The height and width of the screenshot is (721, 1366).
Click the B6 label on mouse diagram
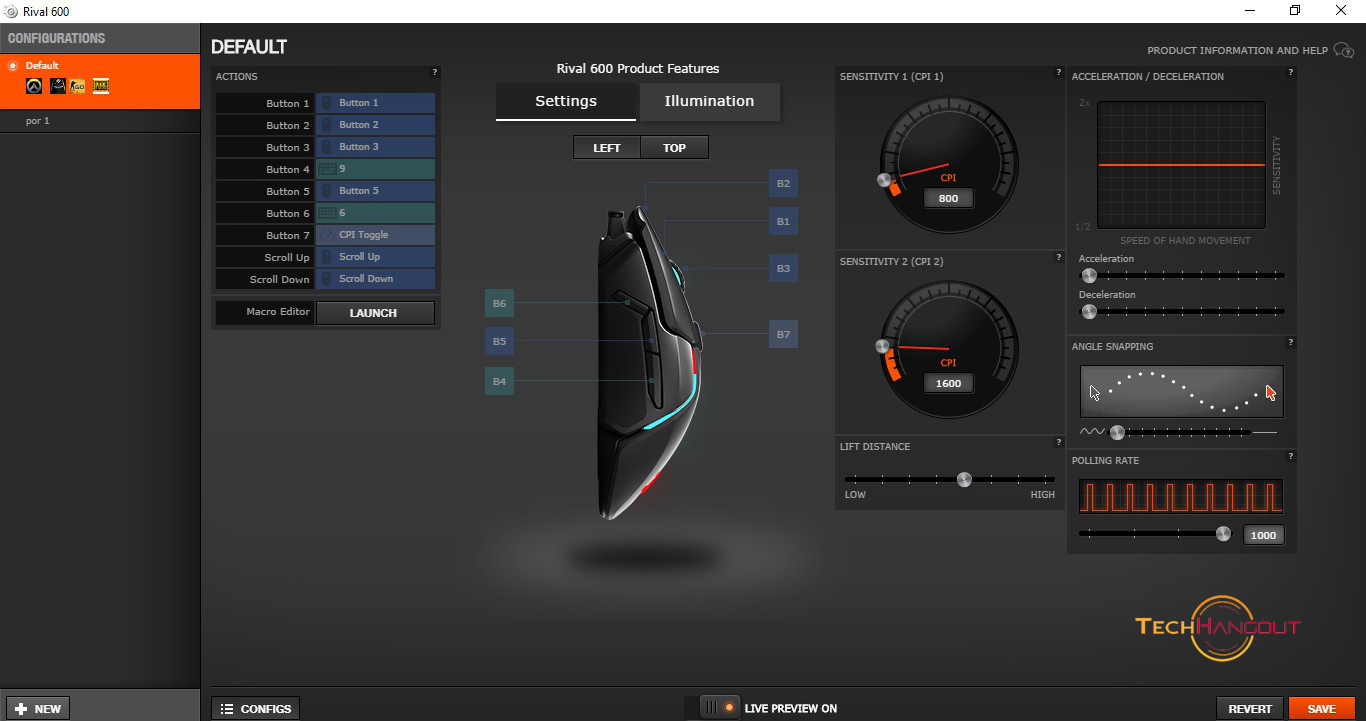[499, 303]
